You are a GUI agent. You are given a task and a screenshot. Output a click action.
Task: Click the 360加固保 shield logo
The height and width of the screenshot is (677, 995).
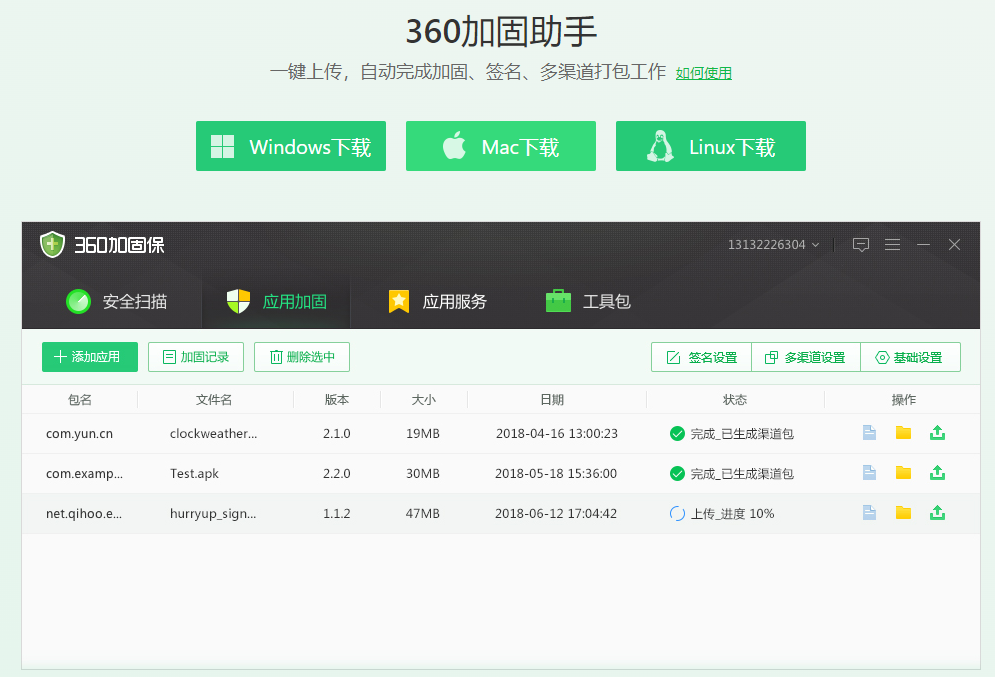pyautogui.click(x=52, y=244)
